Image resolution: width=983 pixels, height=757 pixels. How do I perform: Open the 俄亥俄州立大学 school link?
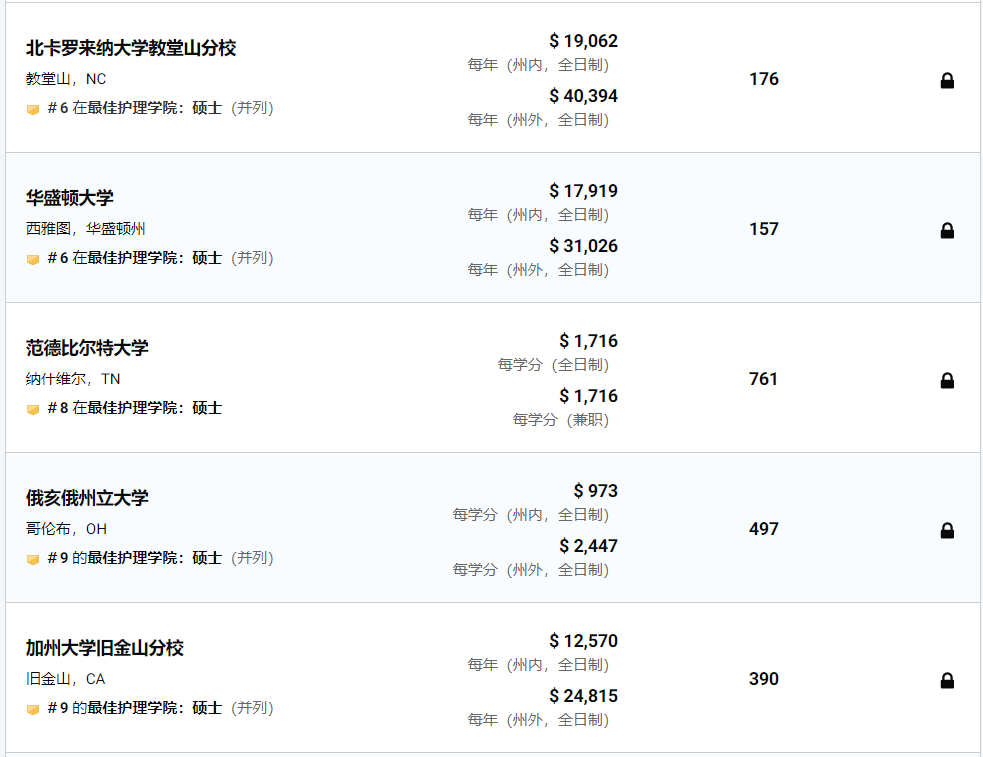[x=87, y=498]
